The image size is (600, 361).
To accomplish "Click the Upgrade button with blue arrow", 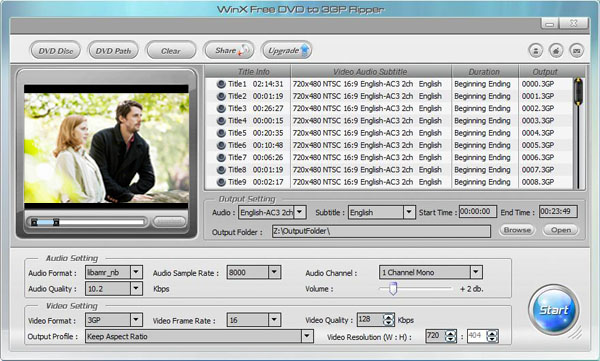I will 287,51.
